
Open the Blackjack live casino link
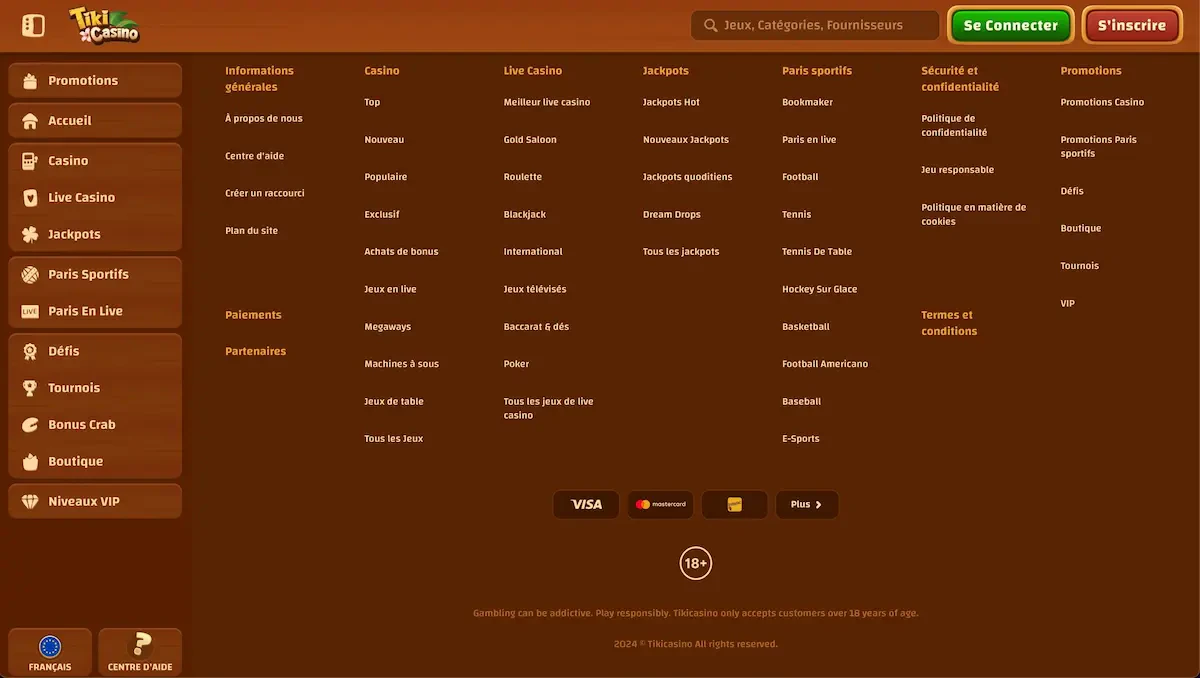(525, 215)
